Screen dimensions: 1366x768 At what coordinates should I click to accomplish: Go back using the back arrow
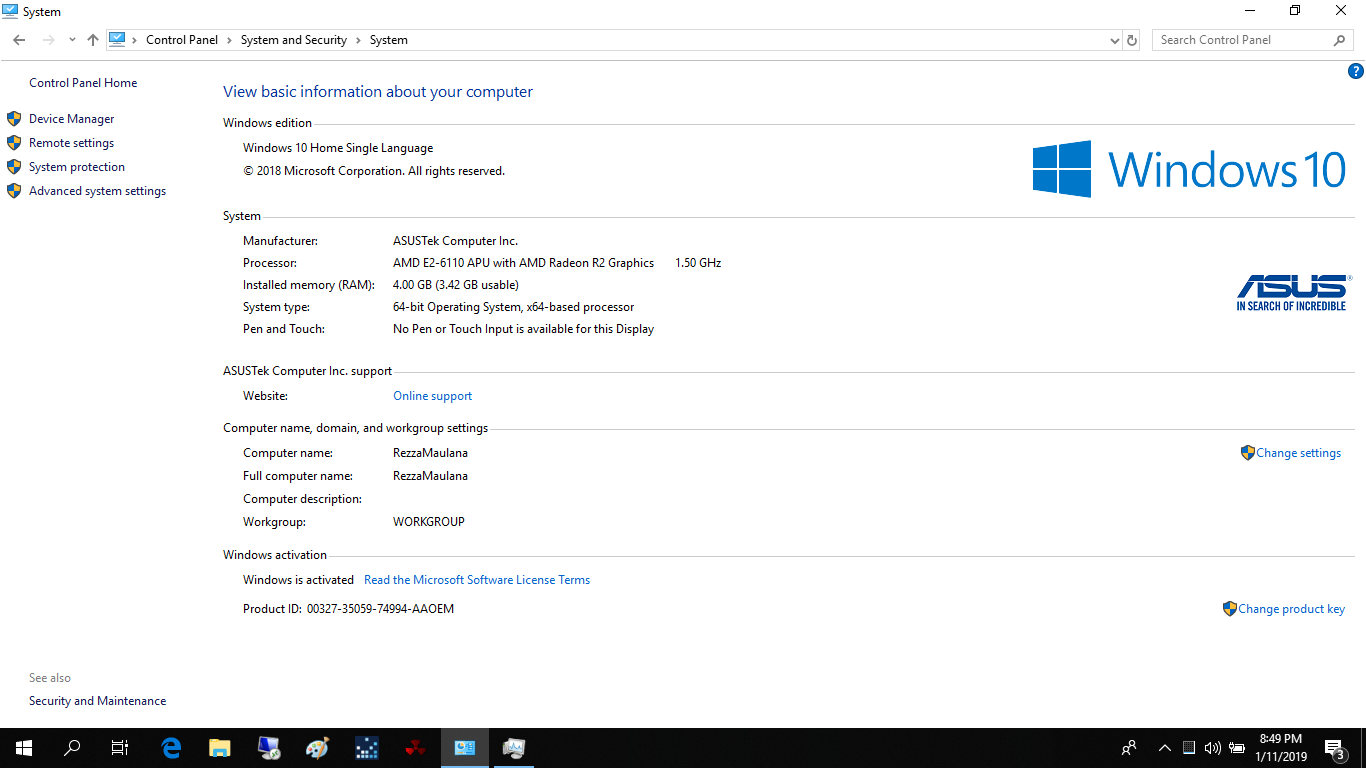click(x=19, y=40)
